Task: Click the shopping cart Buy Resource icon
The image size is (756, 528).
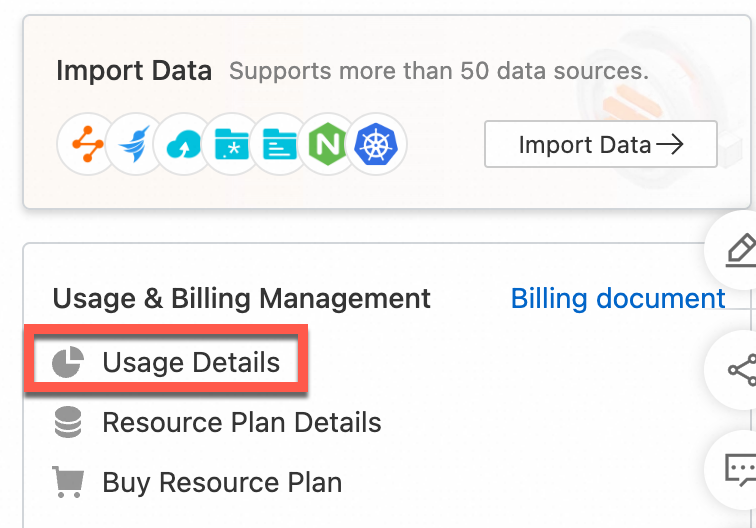Action: [67, 482]
